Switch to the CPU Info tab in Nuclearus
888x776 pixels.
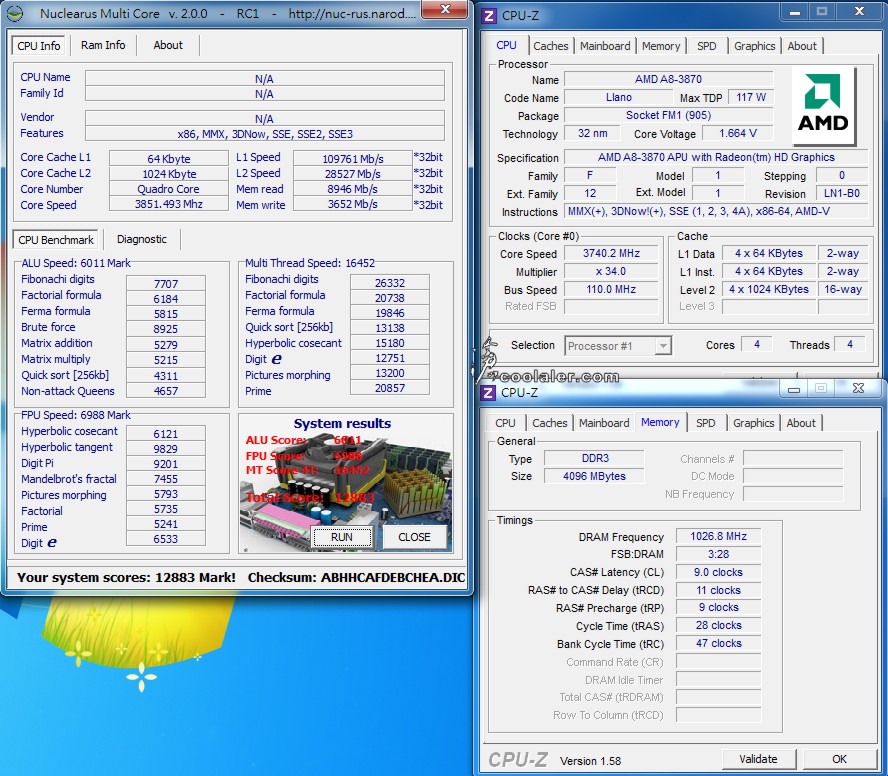click(39, 46)
